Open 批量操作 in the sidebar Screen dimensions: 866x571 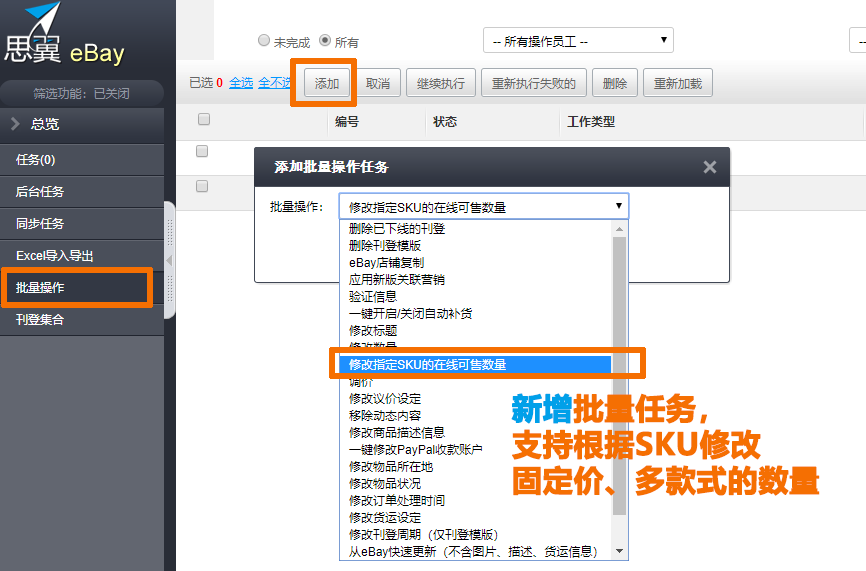[82, 287]
